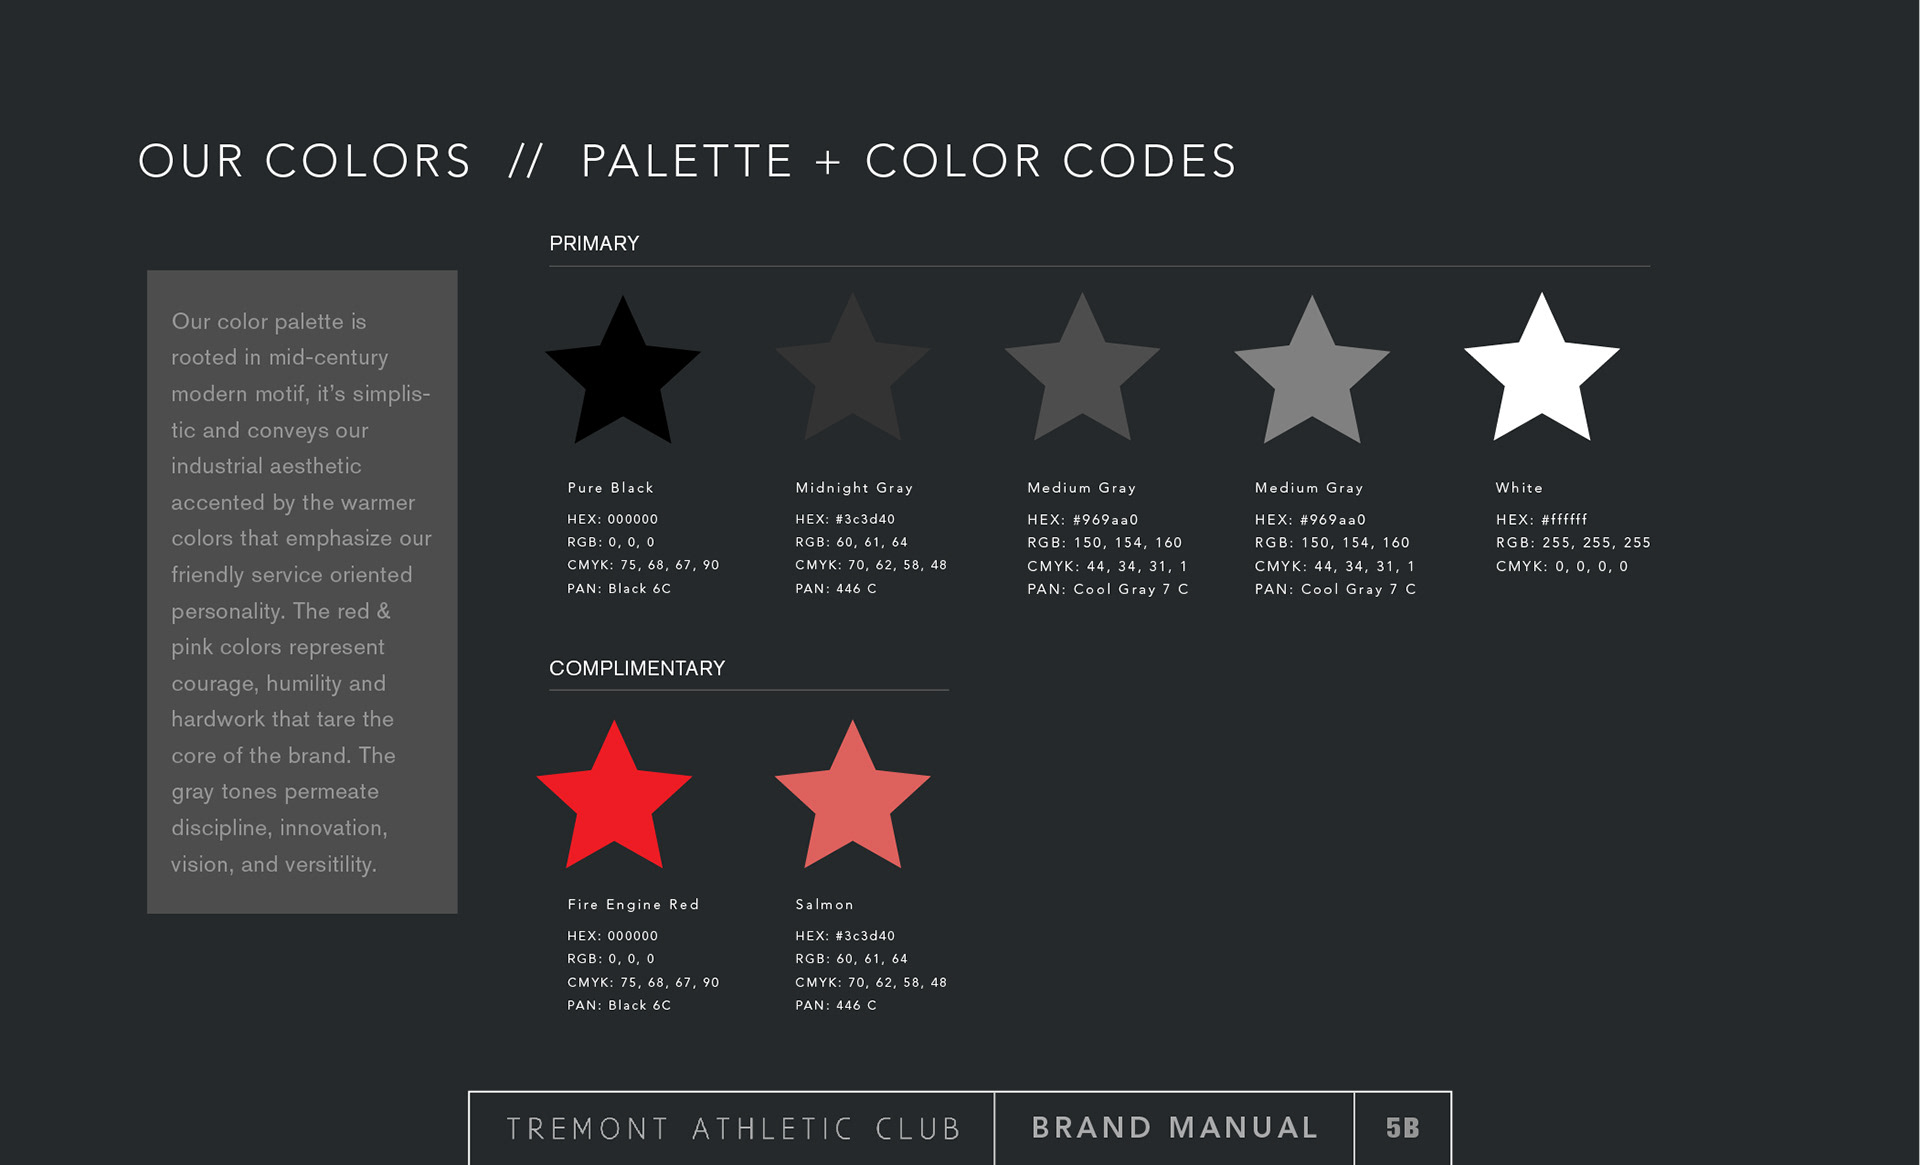This screenshot has height=1165, width=1920.
Task: Pick the Fire Engine Red star
Action: pos(614,802)
